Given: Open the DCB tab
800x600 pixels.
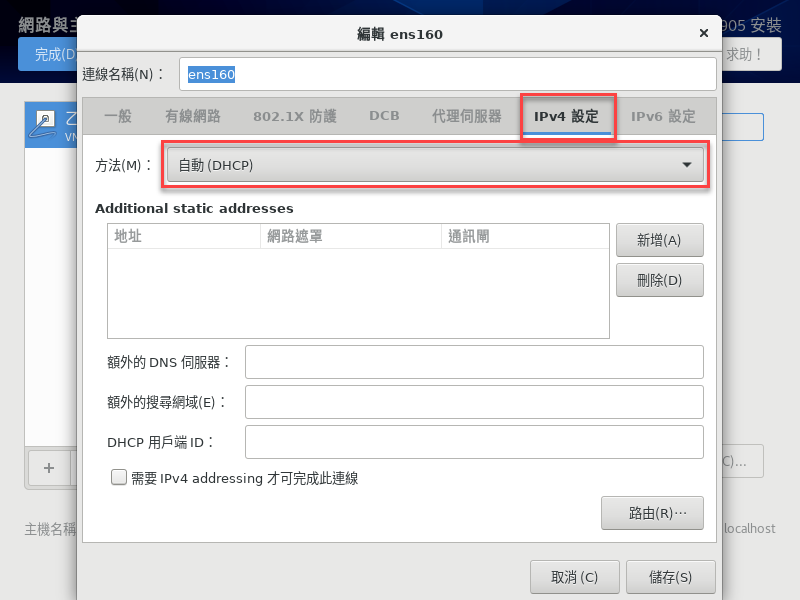Looking at the screenshot, I should tap(384, 116).
